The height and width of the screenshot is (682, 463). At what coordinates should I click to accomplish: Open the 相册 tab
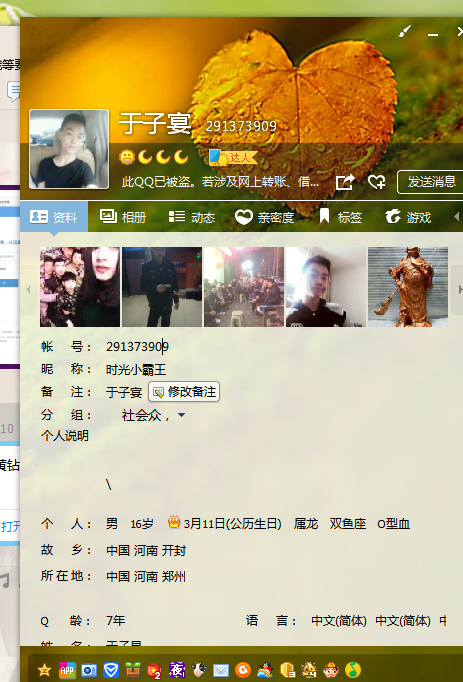click(x=123, y=217)
